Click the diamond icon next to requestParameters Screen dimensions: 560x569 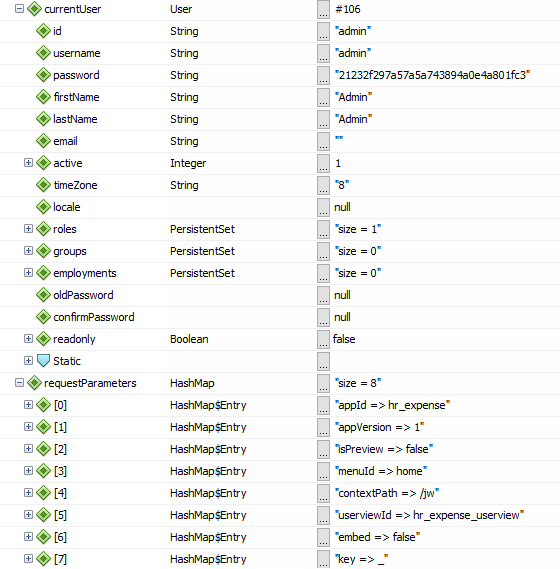point(34,383)
